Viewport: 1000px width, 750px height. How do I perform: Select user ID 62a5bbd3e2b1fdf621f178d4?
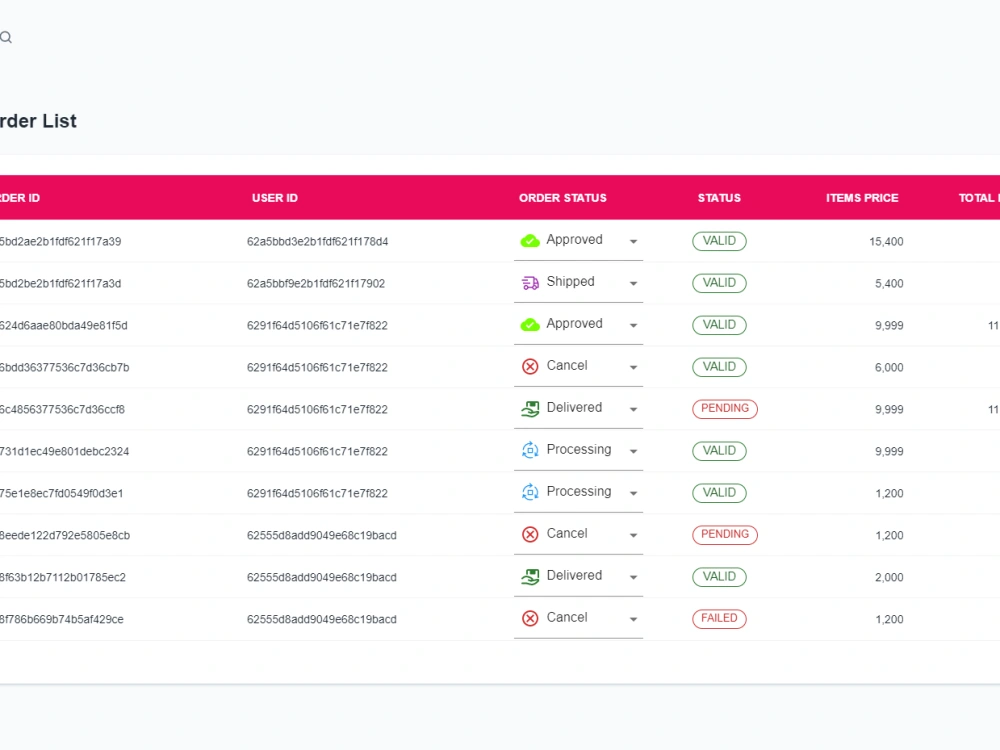point(318,242)
